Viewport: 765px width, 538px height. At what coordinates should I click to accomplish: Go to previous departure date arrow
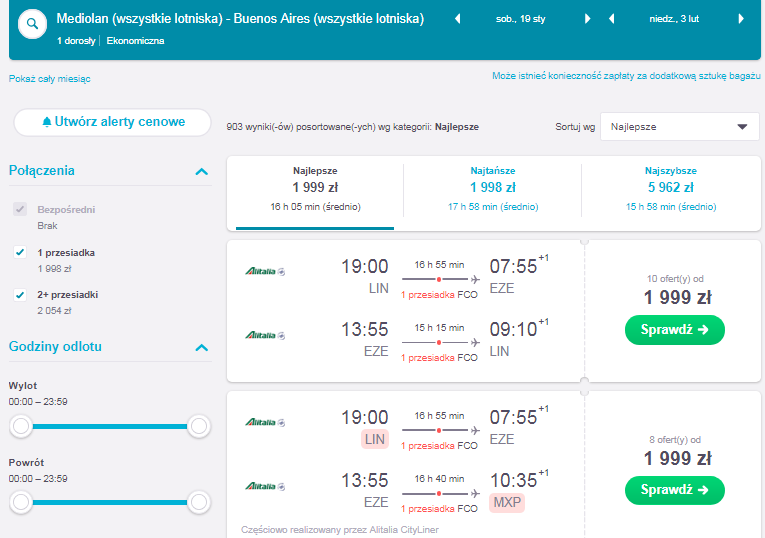[x=458, y=19]
